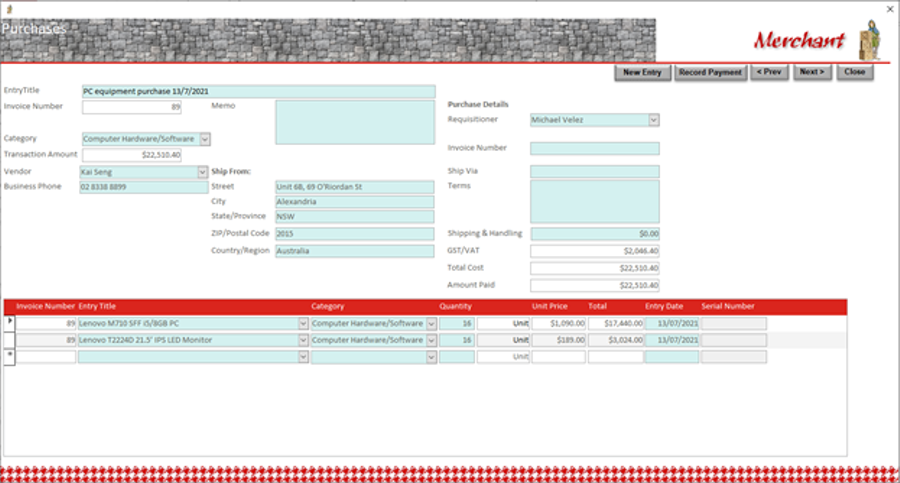Open Entry Title dropdown in new blank row
The width and height of the screenshot is (900, 483).
[x=303, y=357]
